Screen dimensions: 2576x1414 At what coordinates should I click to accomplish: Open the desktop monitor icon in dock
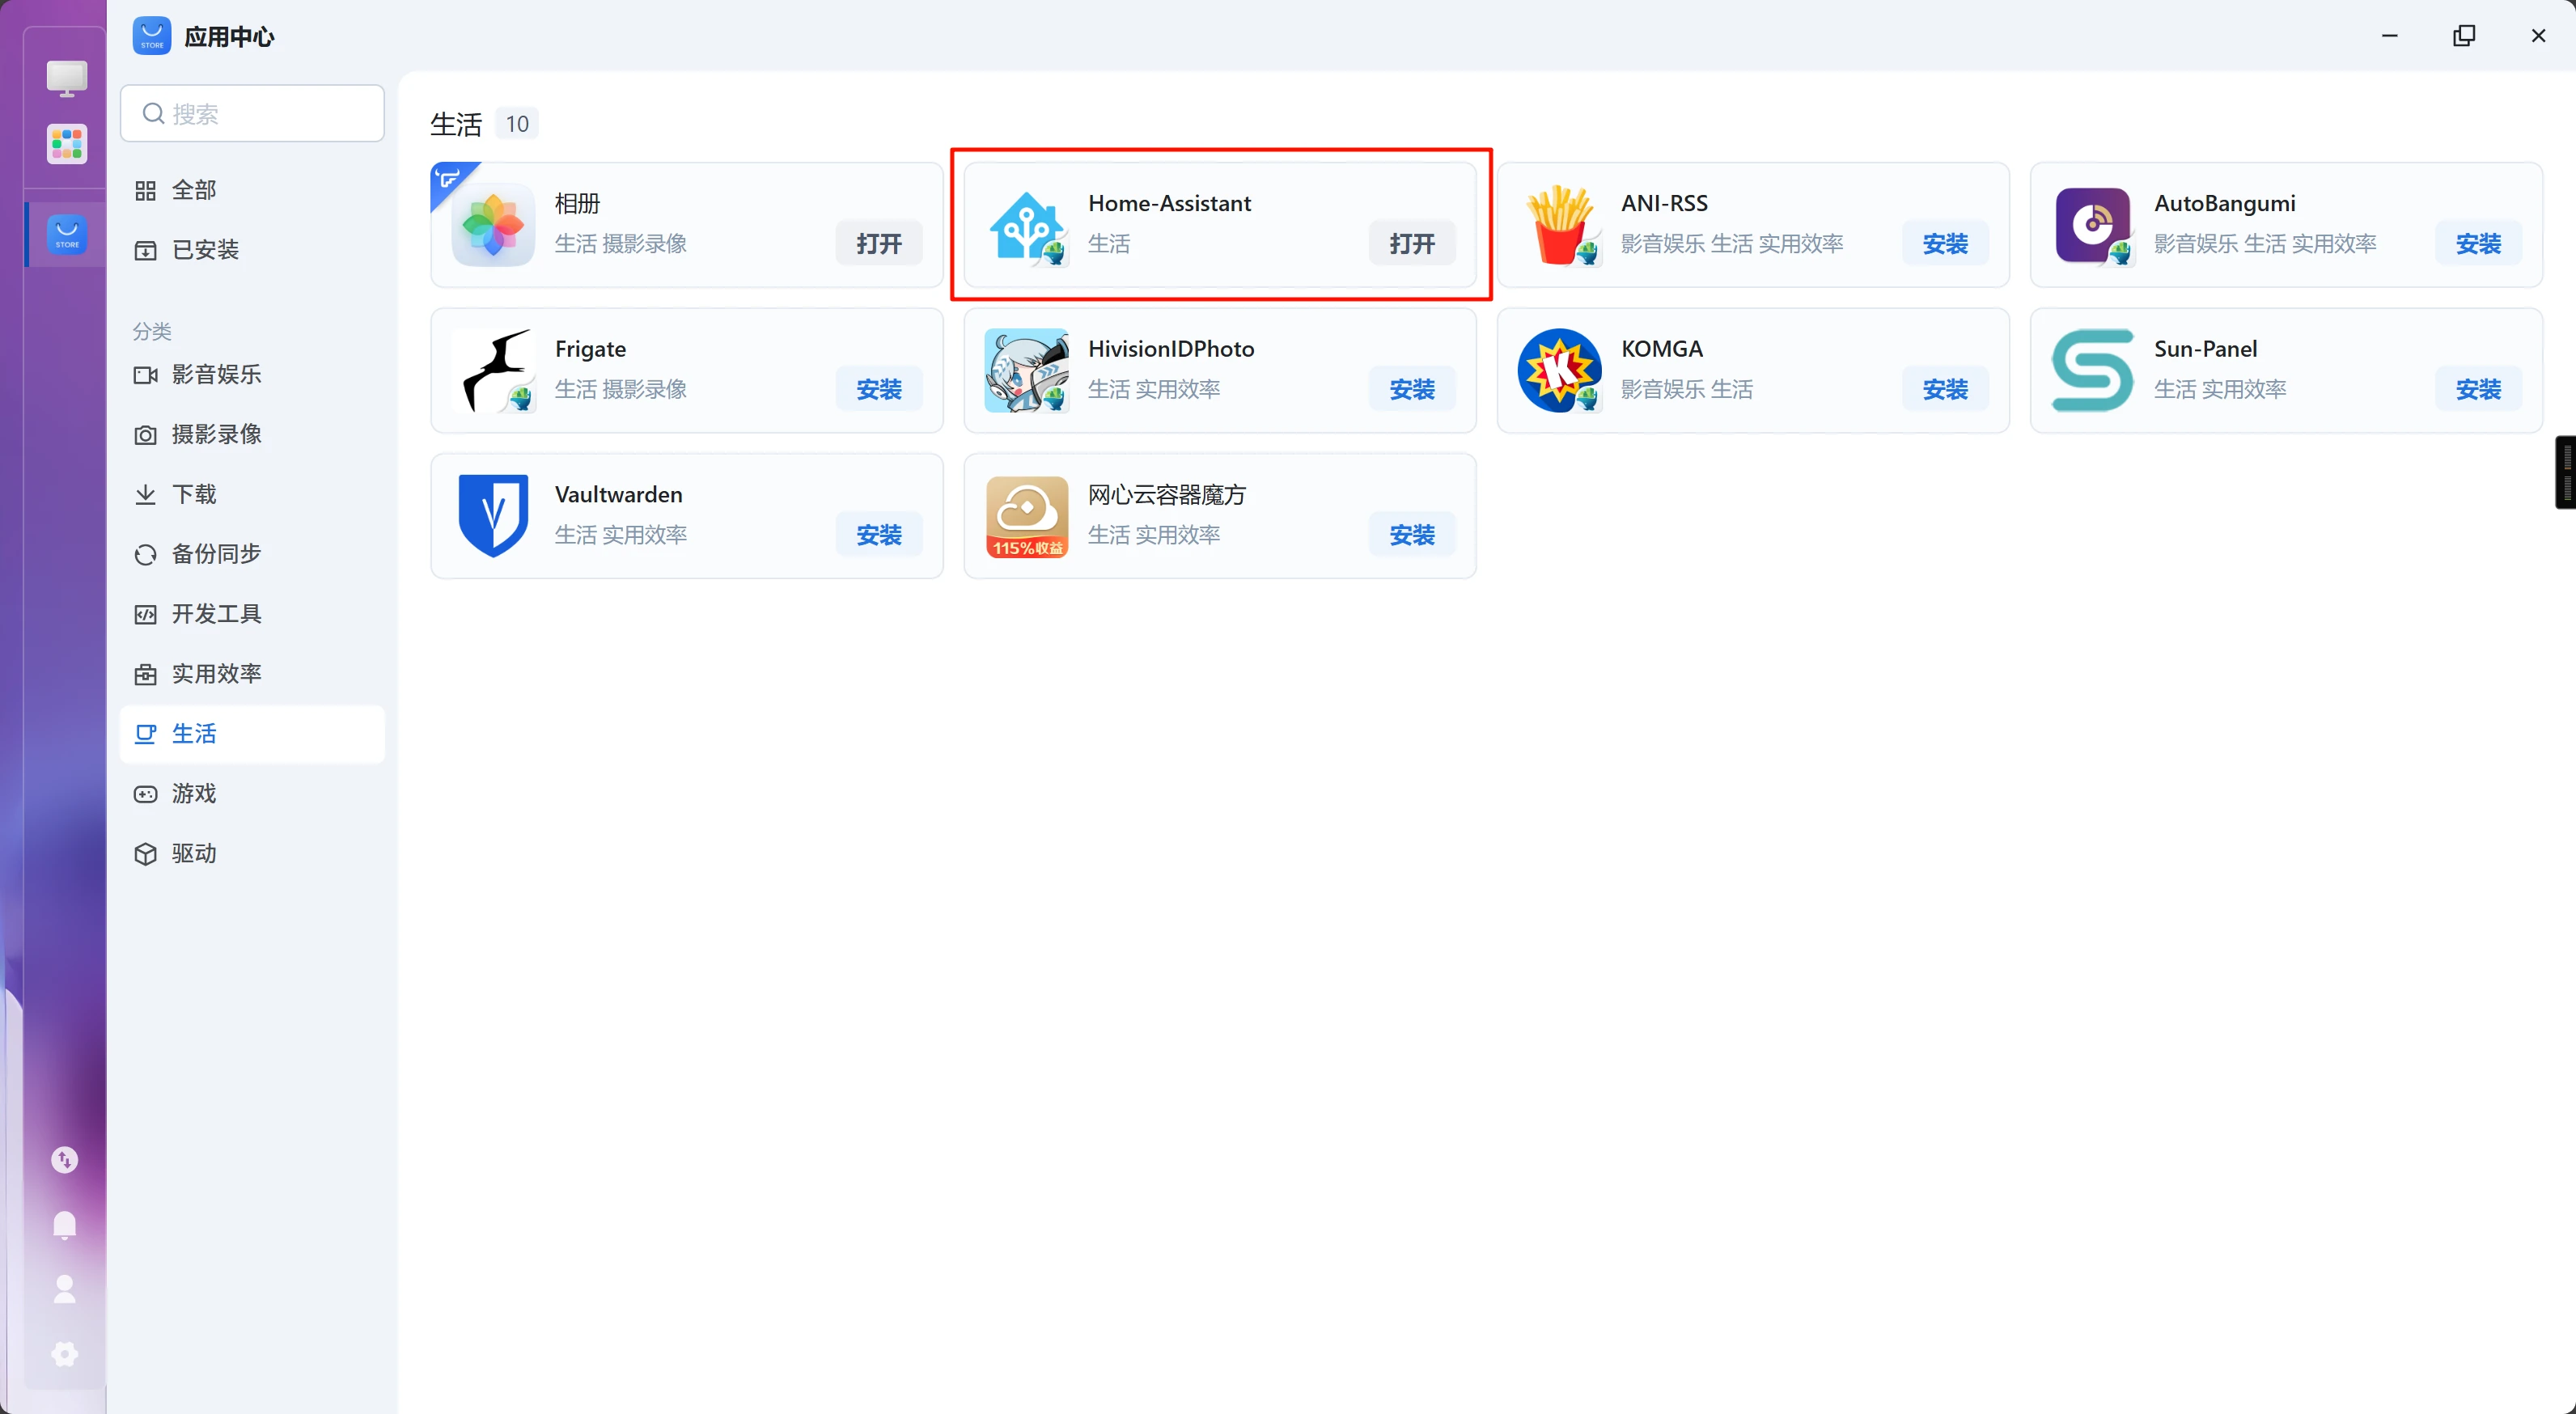pyautogui.click(x=67, y=78)
